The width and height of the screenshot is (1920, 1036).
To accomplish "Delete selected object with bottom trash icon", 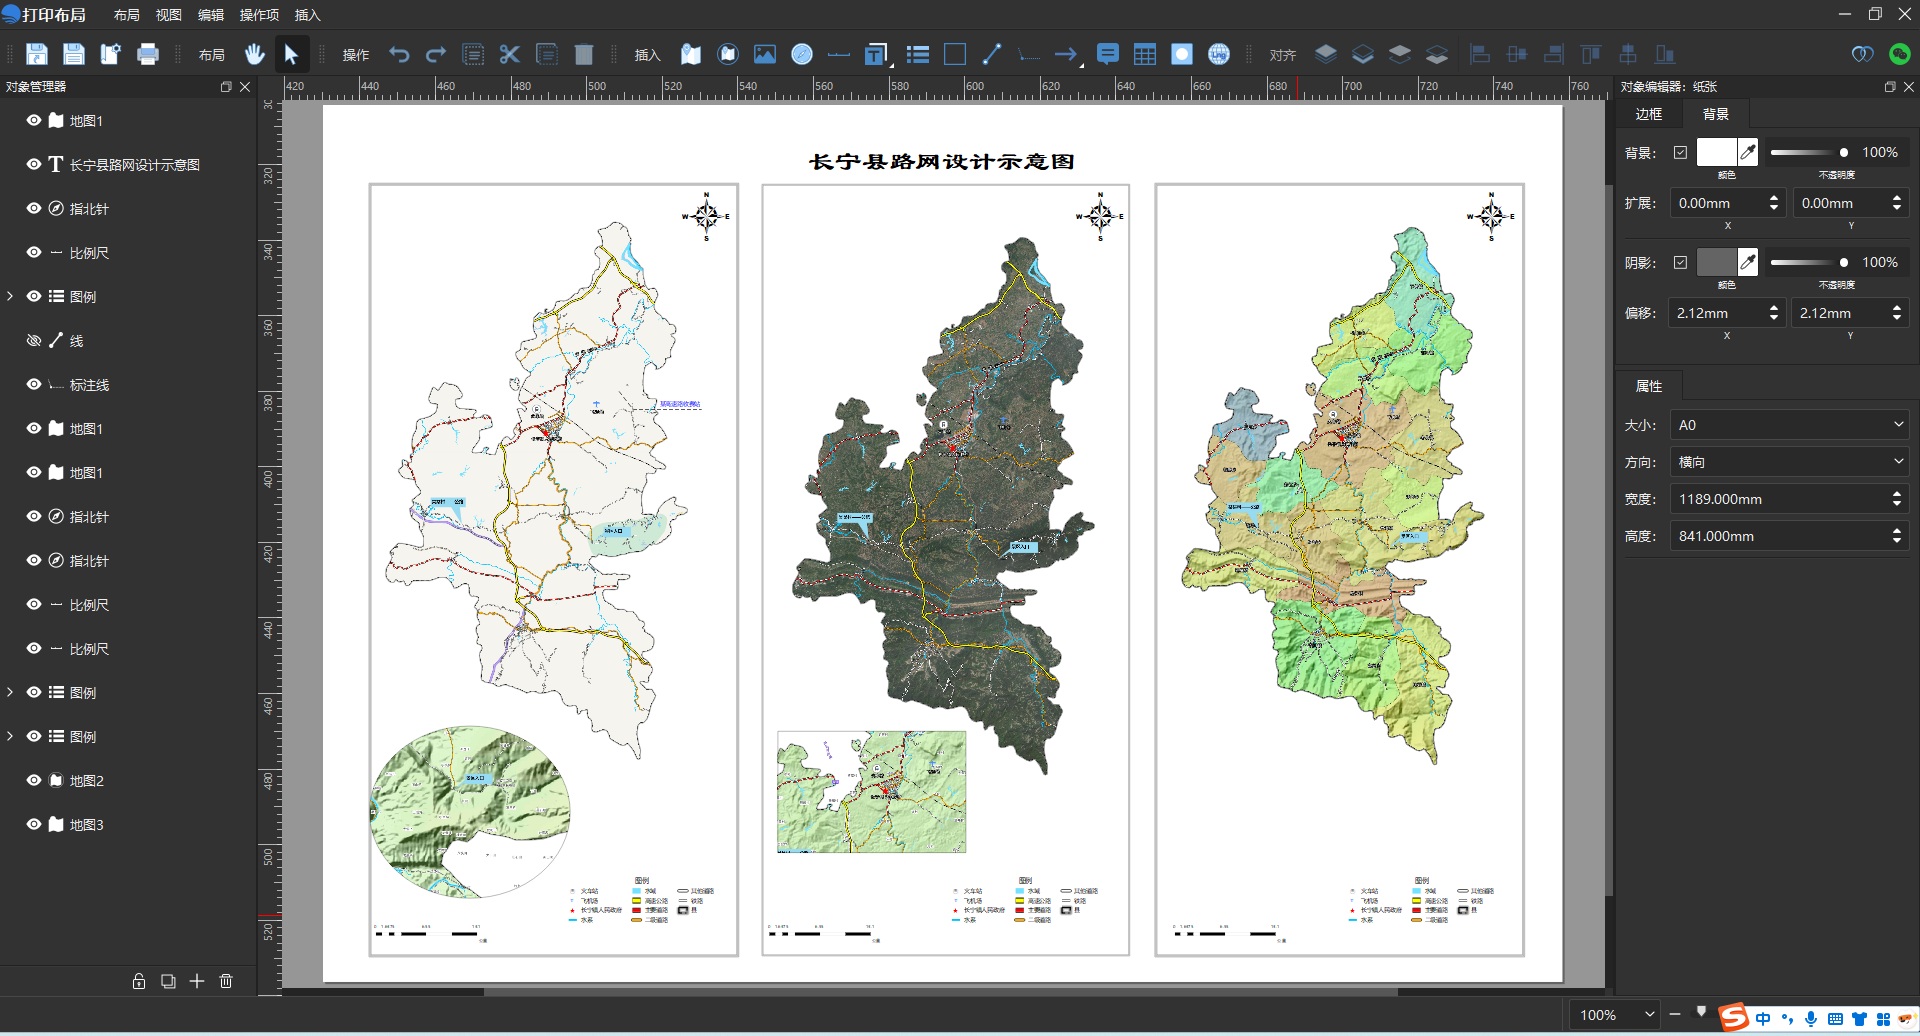I will [226, 981].
